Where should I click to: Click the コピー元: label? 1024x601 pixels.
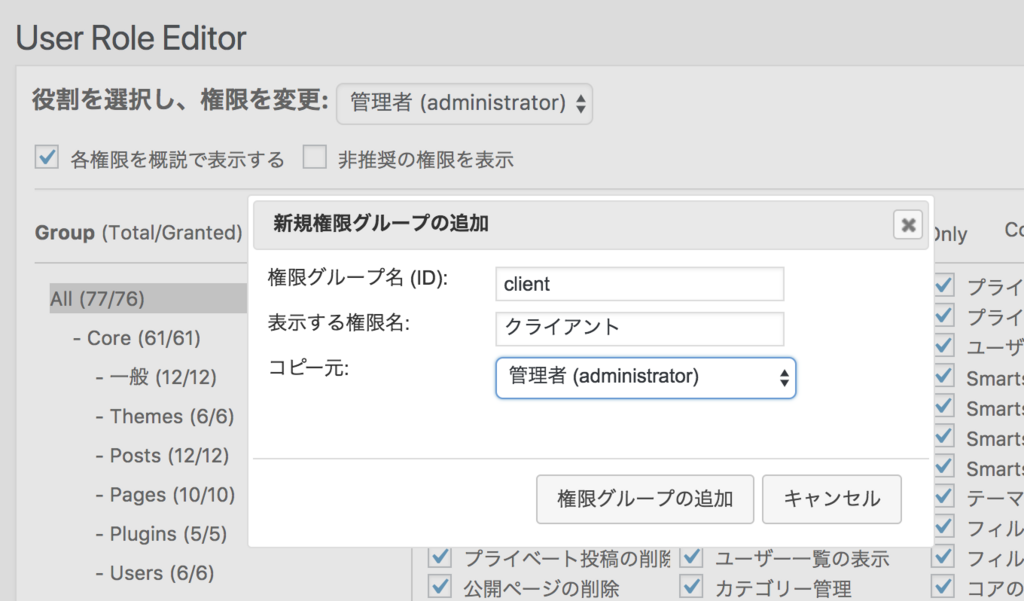click(309, 368)
